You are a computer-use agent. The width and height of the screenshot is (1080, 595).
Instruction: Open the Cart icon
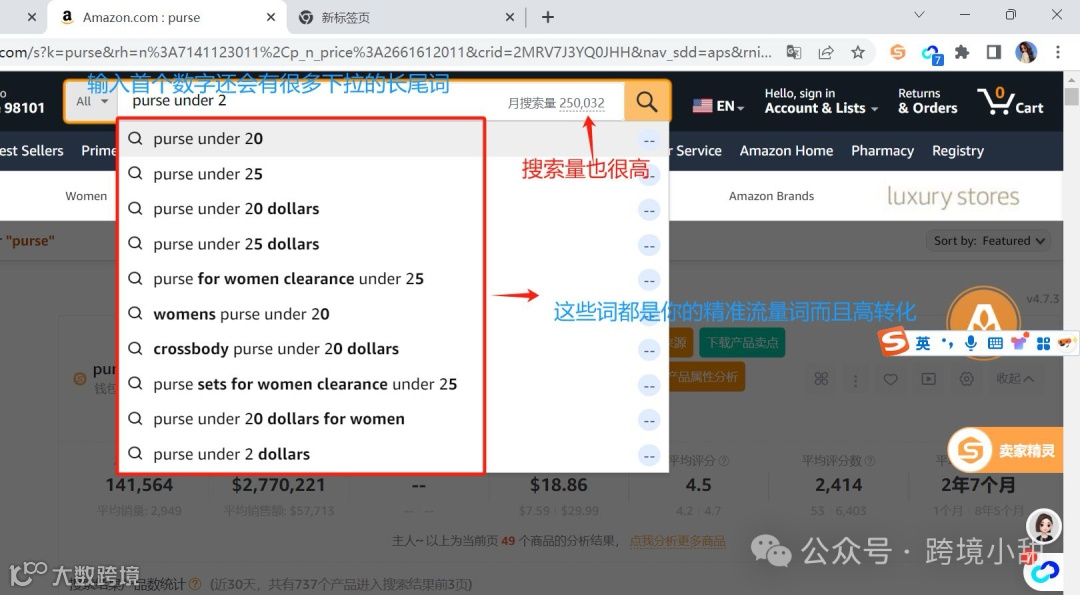tap(1010, 102)
